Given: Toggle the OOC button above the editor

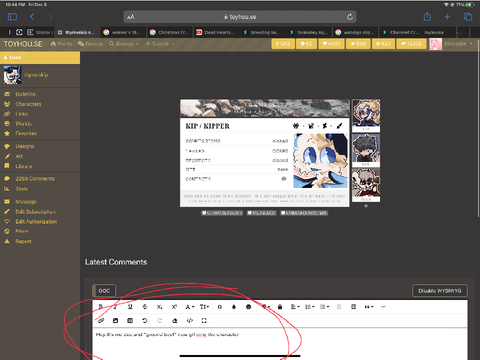Looking at the screenshot, I should [x=104, y=291].
